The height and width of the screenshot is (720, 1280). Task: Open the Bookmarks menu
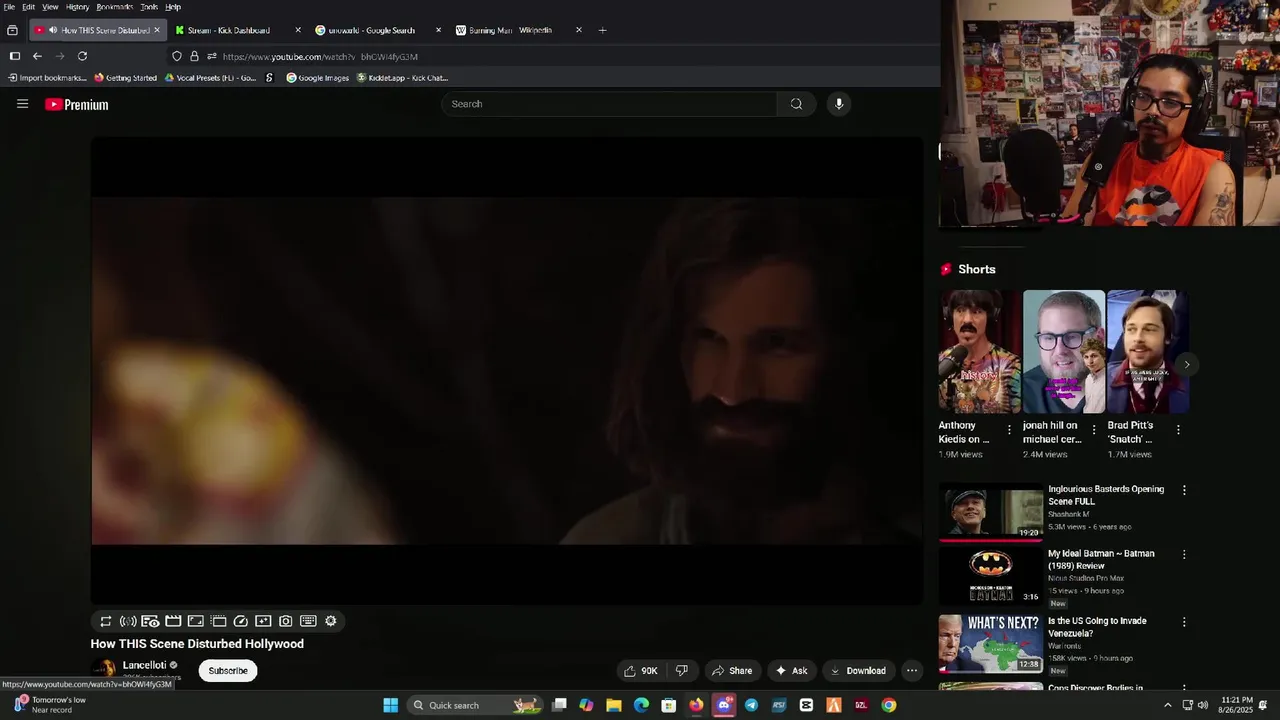pos(114,7)
